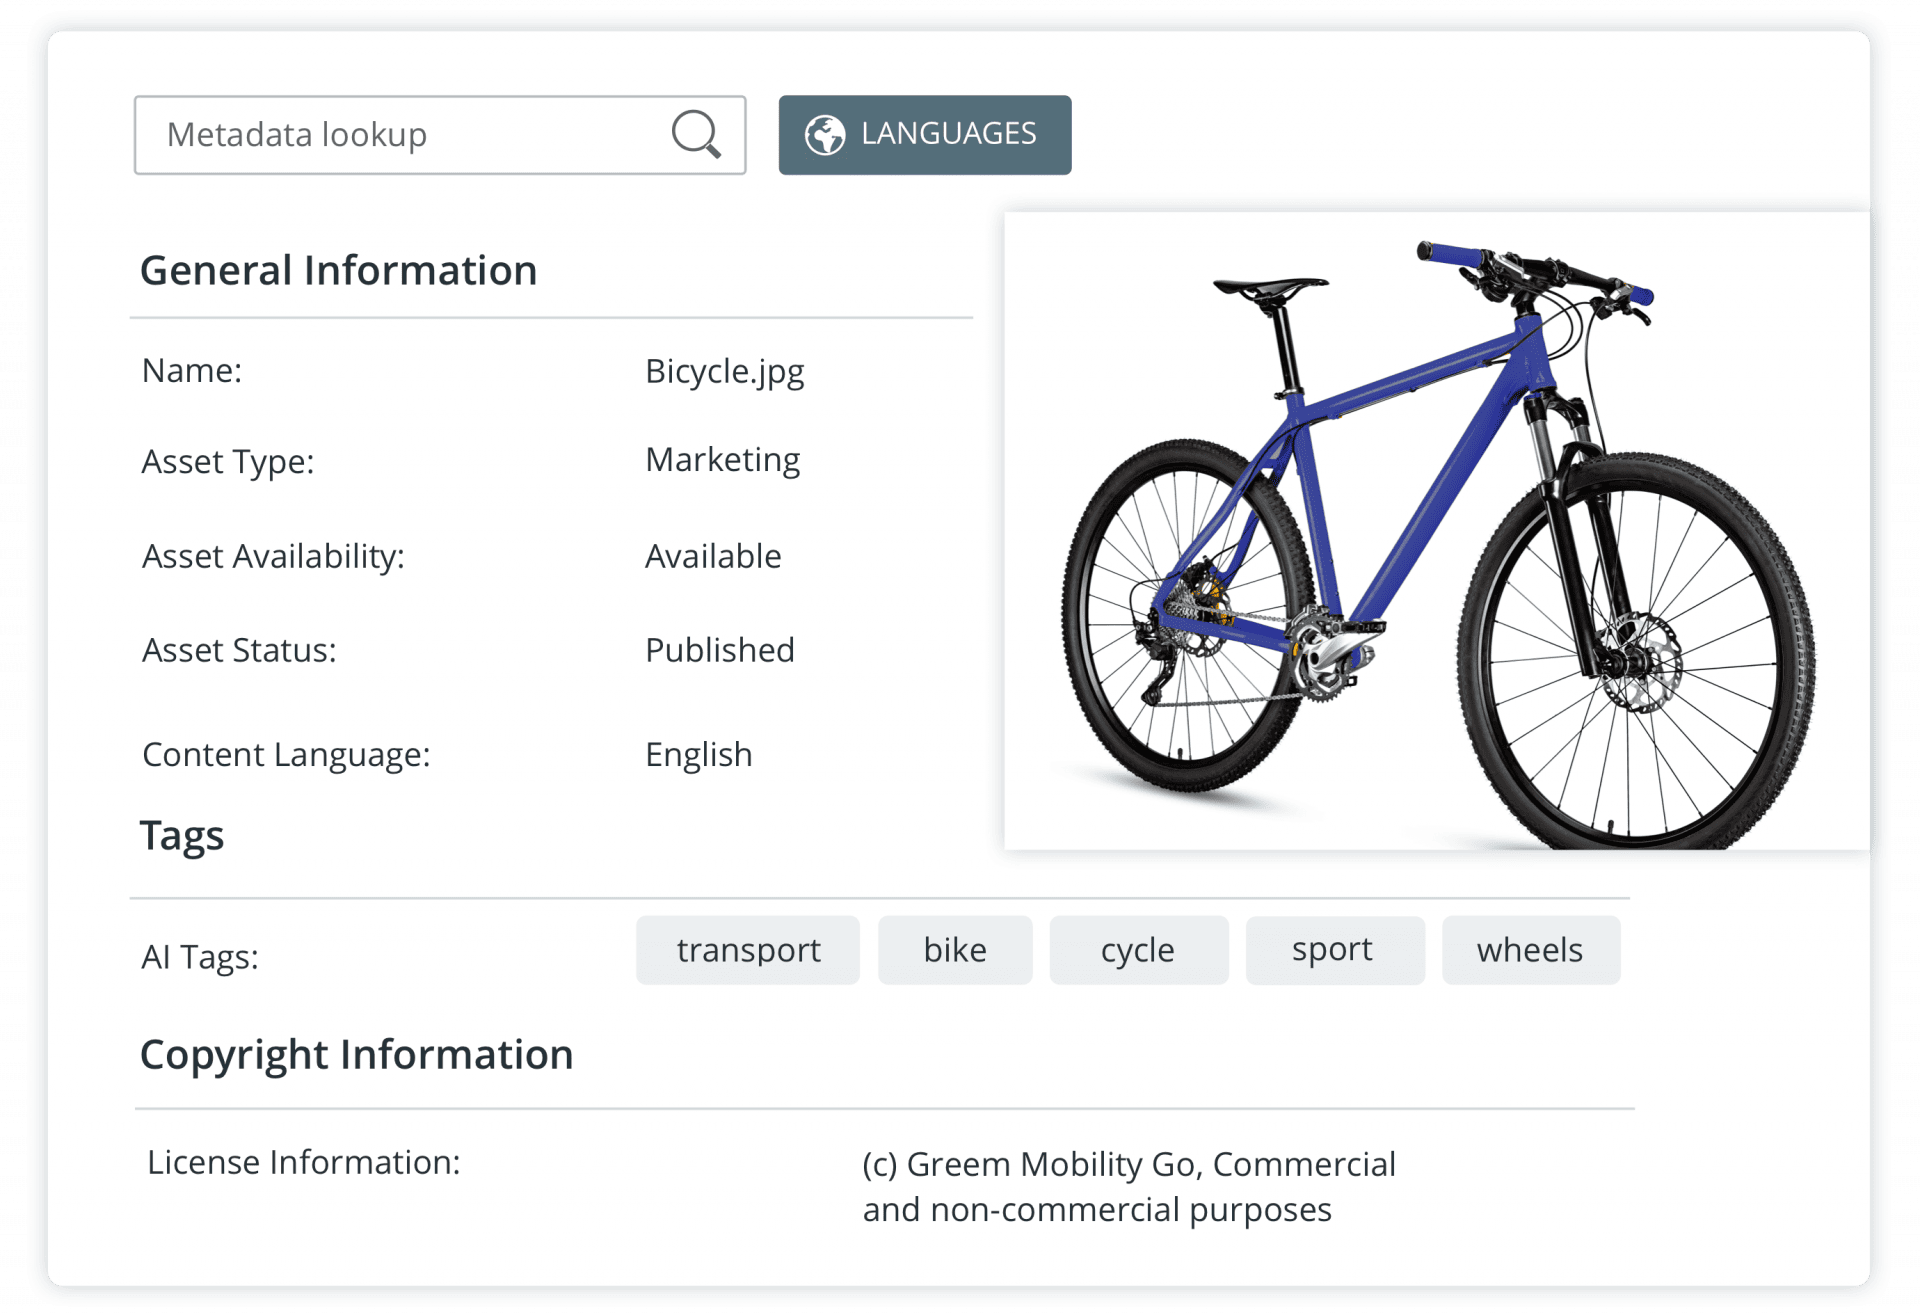The height and width of the screenshot is (1315, 1920).
Task: Select the "transport" AI tag
Action: pyautogui.click(x=747, y=949)
